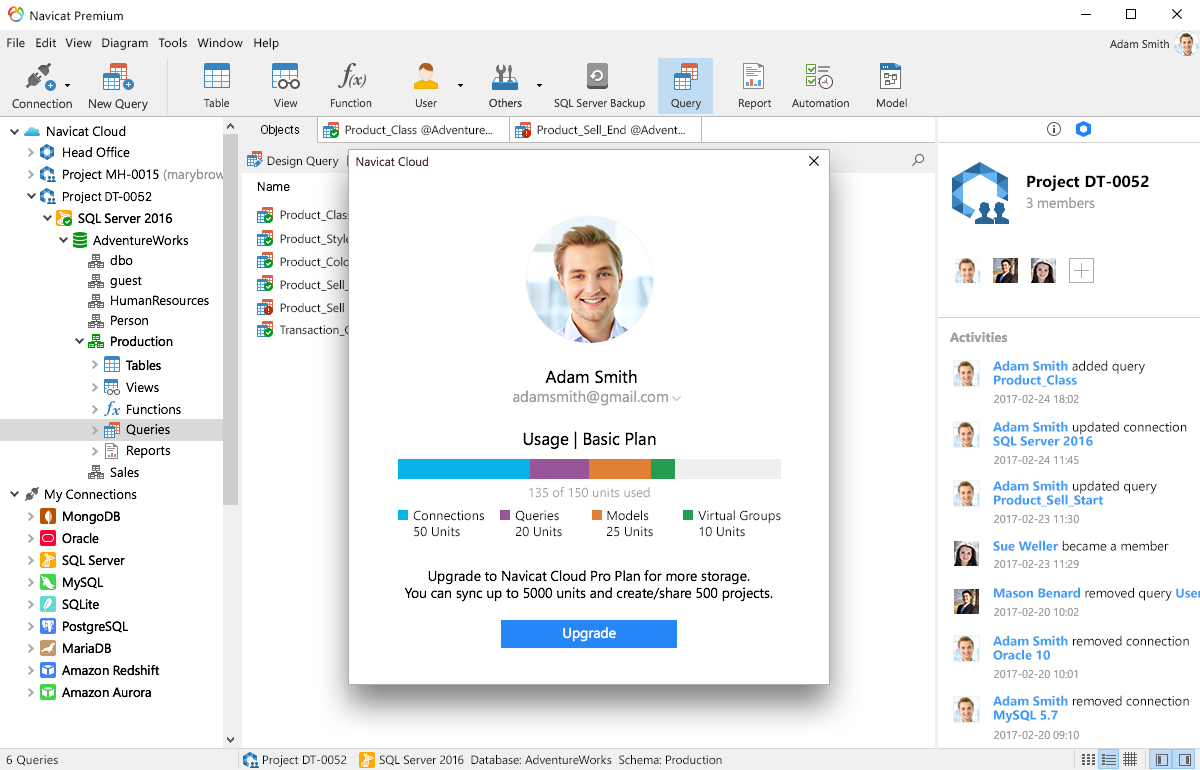Click the orange Models segment in usage bar
The image size is (1200, 770).
(620, 469)
